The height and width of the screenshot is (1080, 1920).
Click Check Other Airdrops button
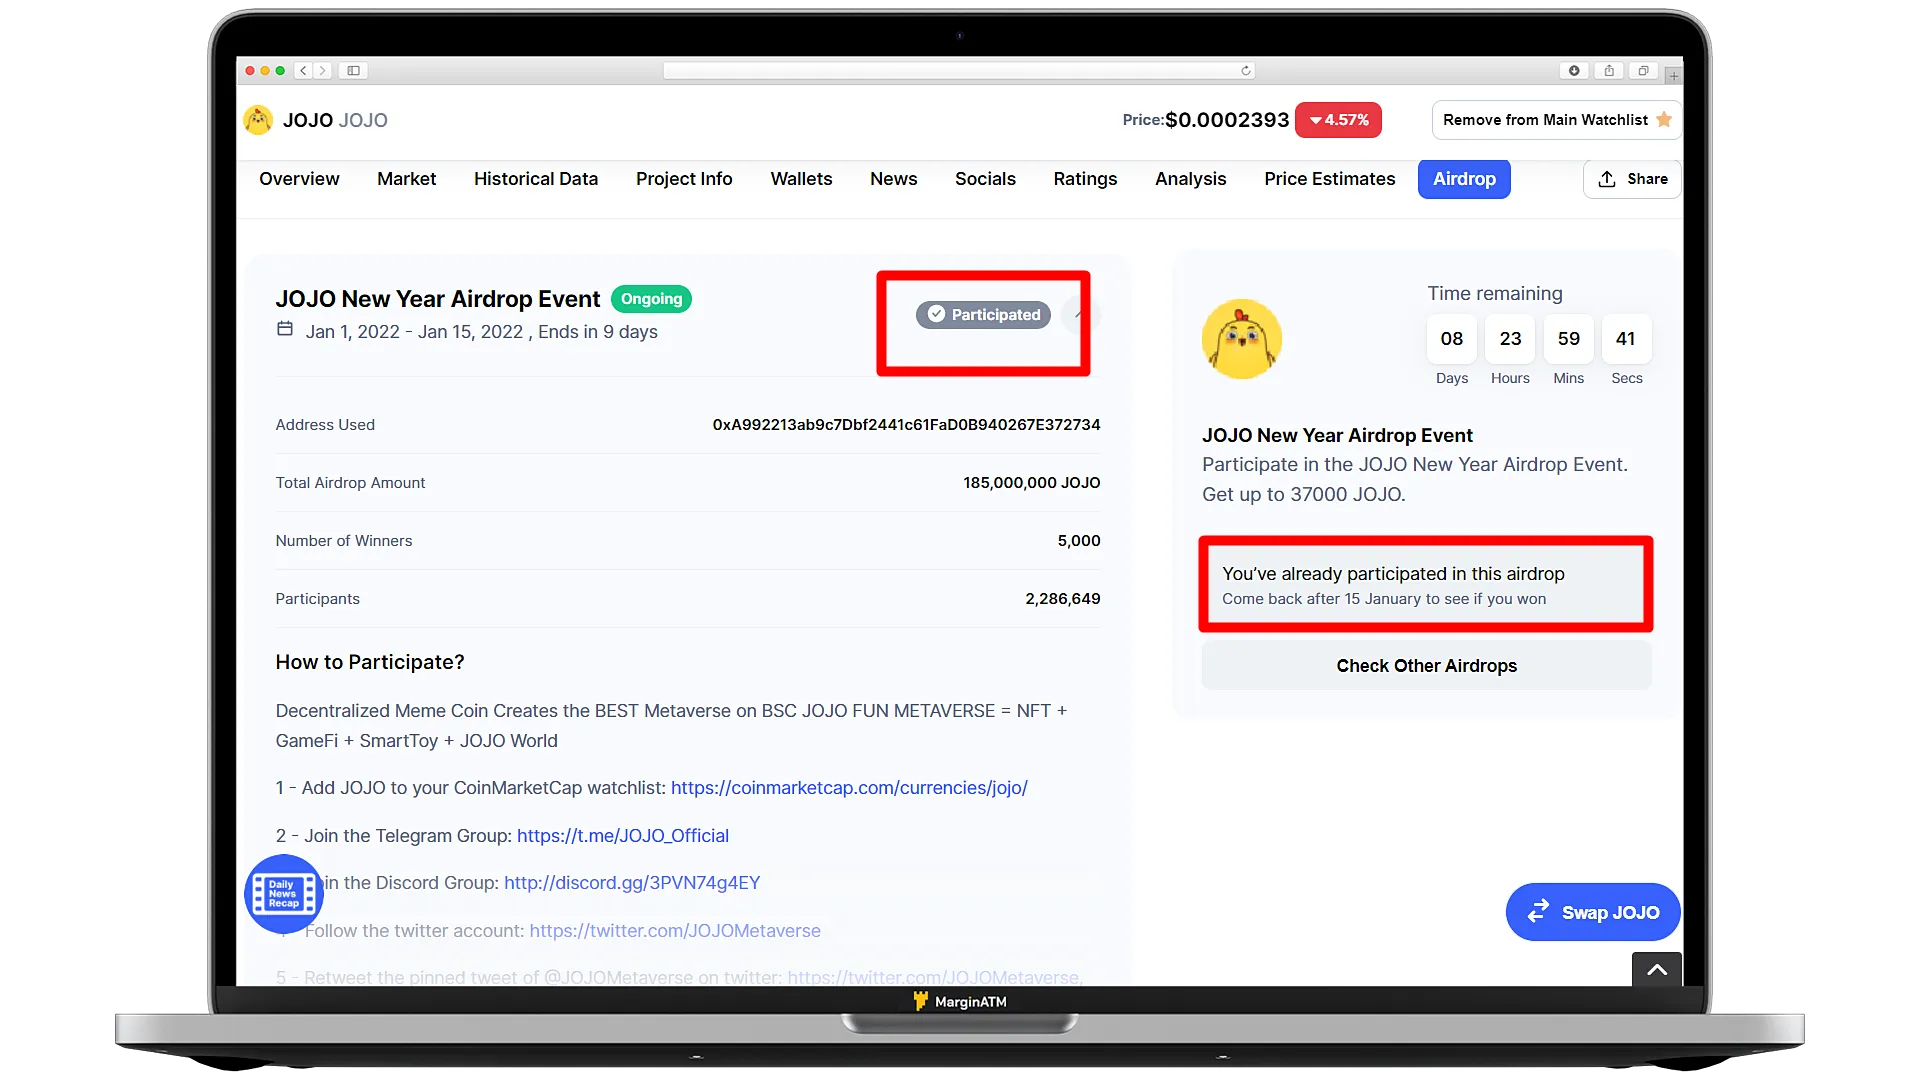[x=1426, y=666]
